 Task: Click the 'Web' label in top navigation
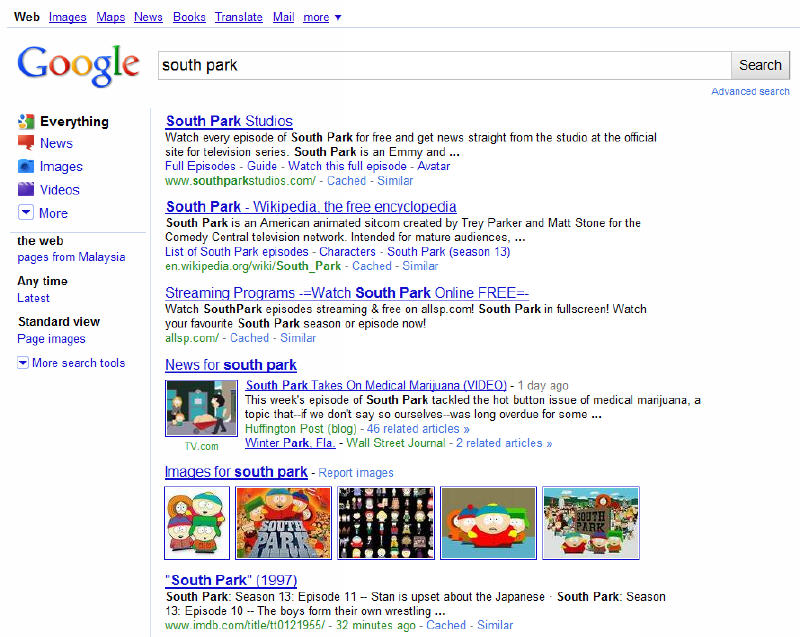click(27, 17)
